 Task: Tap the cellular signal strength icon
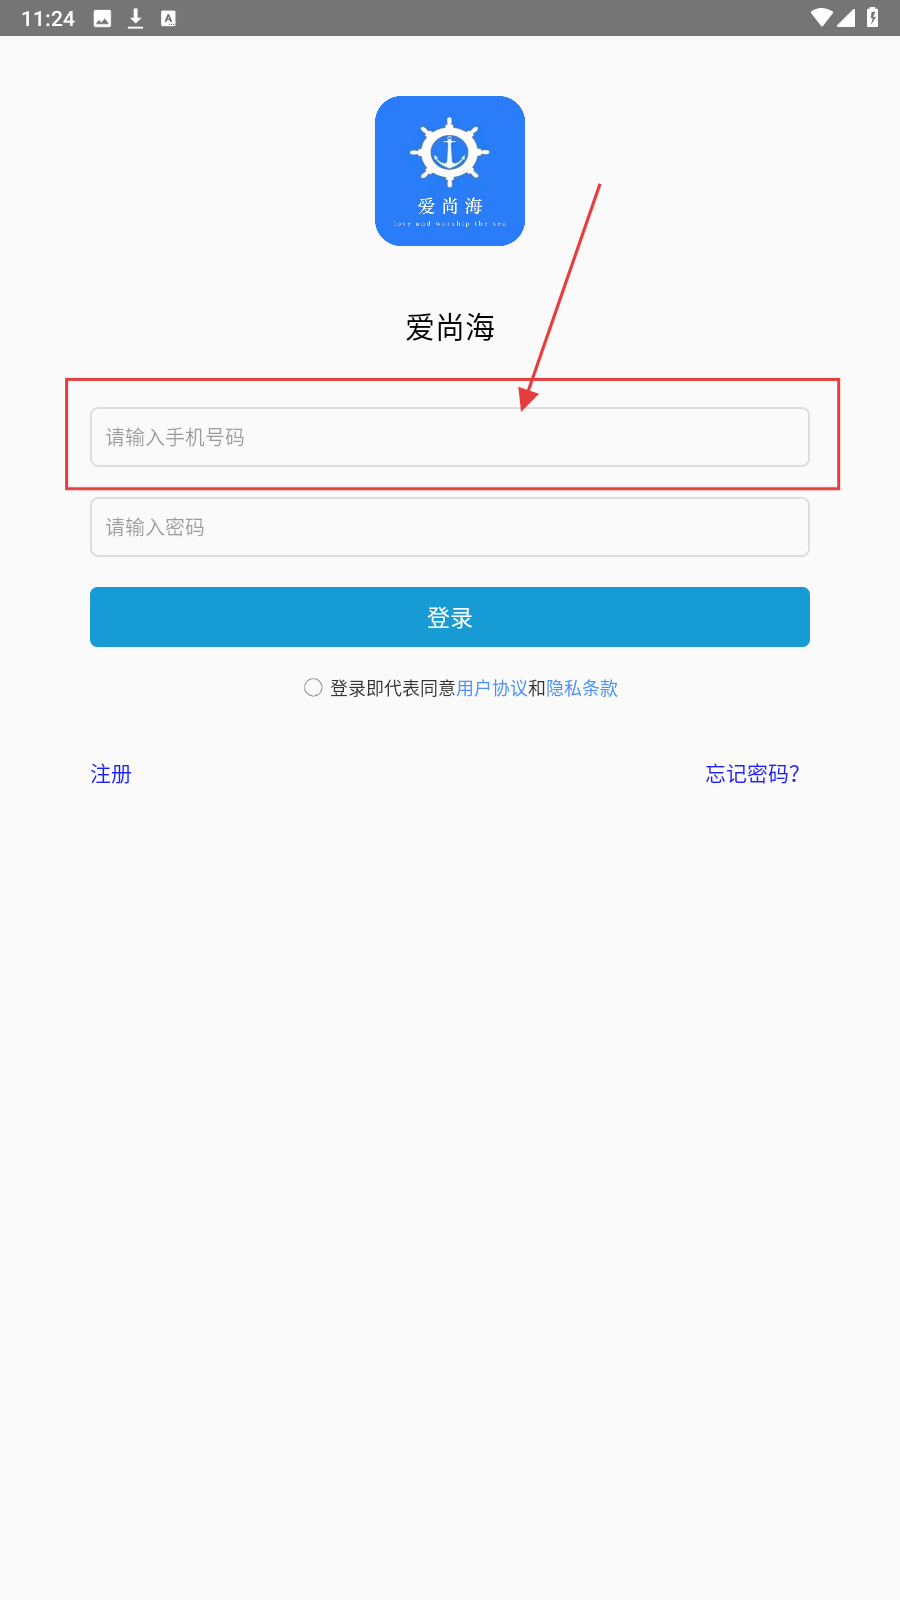[846, 18]
